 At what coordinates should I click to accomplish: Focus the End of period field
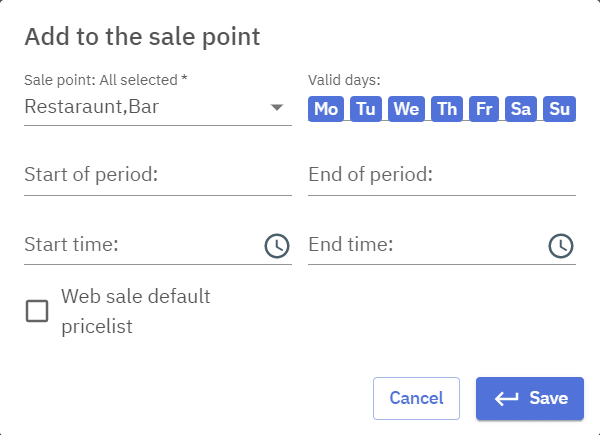click(x=441, y=175)
